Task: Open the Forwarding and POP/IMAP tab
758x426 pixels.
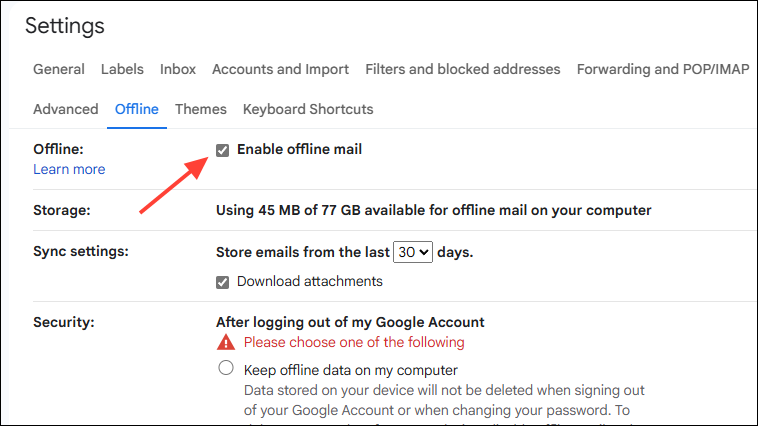Action: coord(663,69)
